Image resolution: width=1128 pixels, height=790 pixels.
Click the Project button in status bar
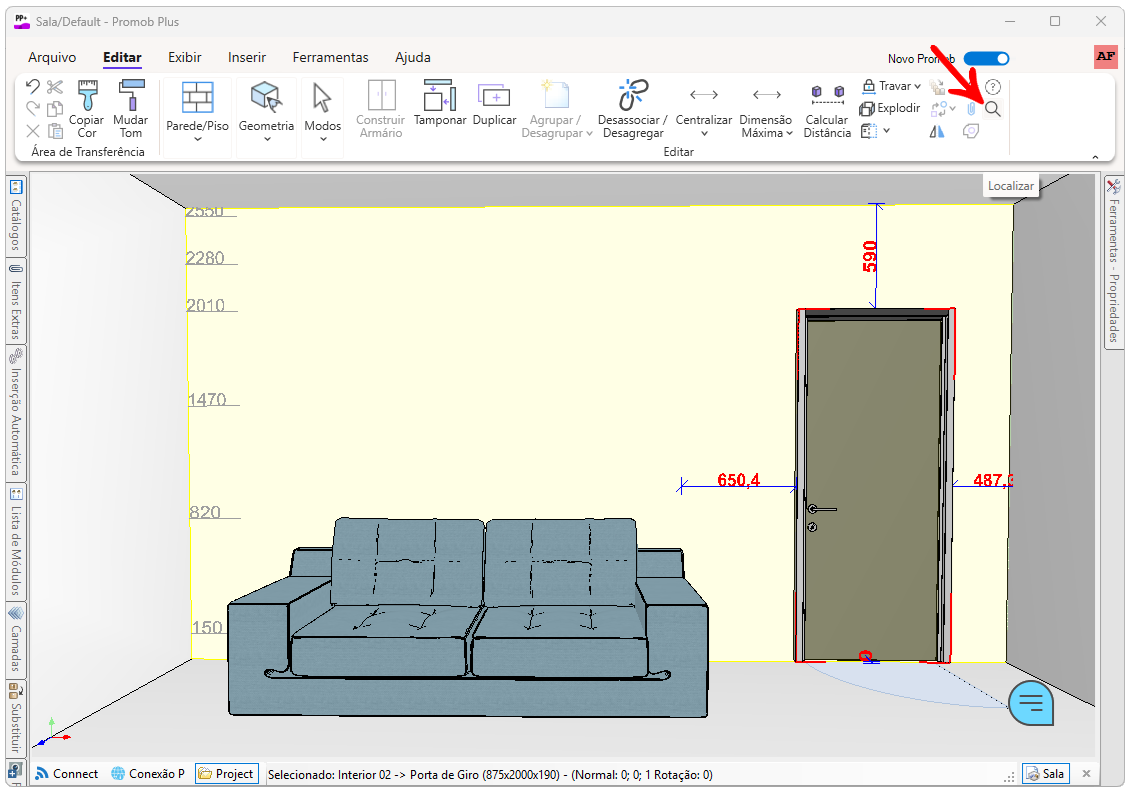click(x=227, y=774)
